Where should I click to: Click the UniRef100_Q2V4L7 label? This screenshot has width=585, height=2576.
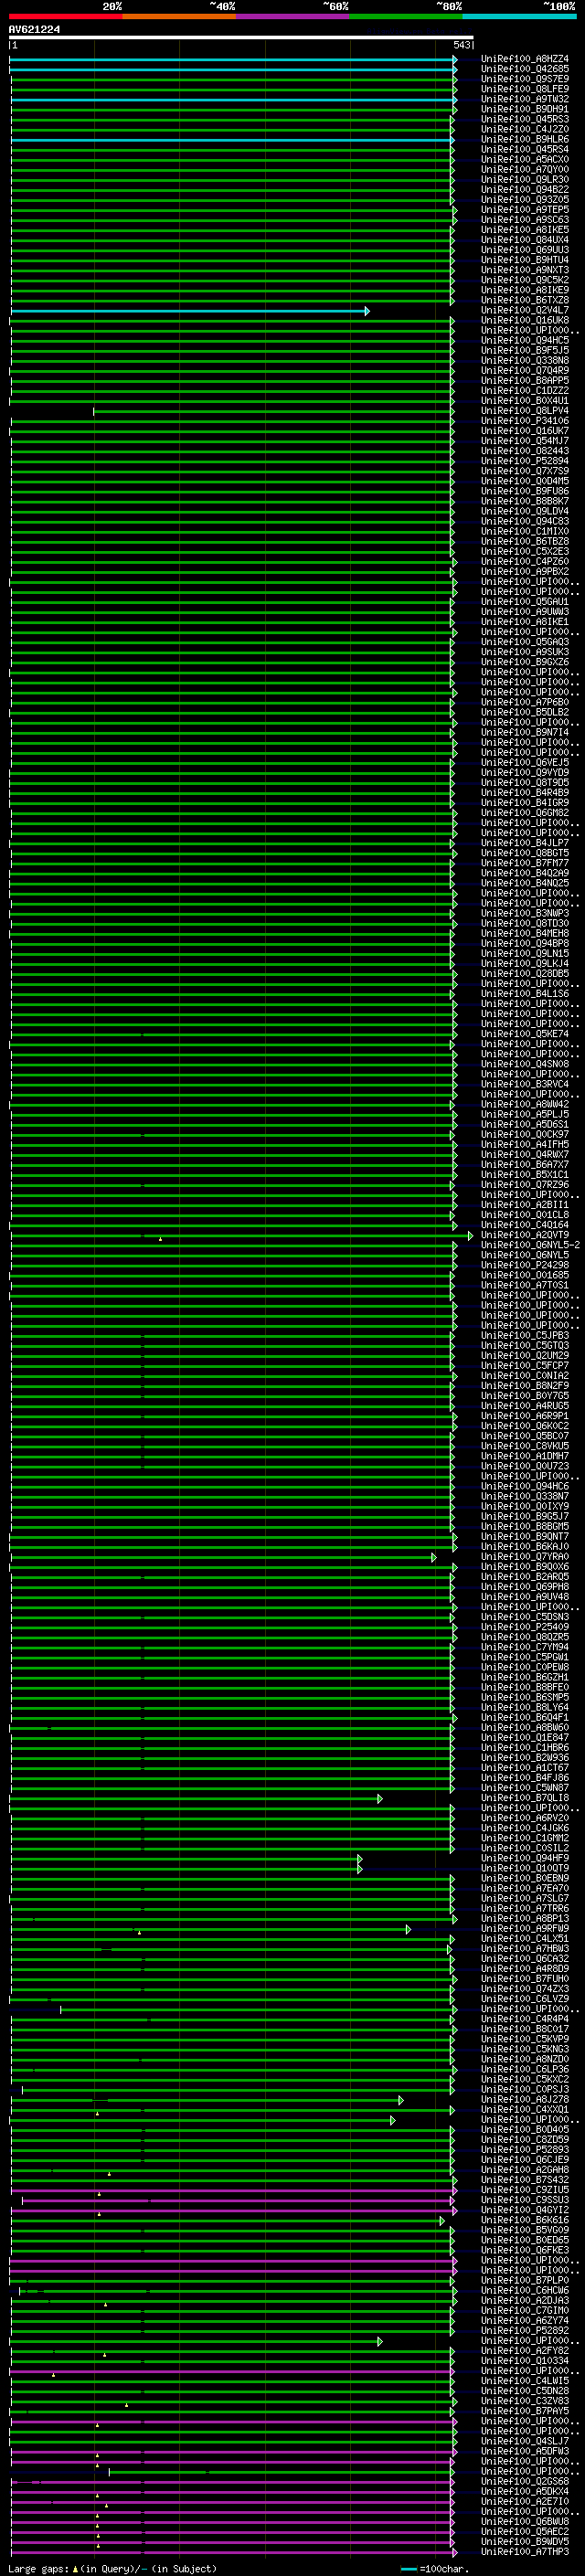pyautogui.click(x=525, y=310)
